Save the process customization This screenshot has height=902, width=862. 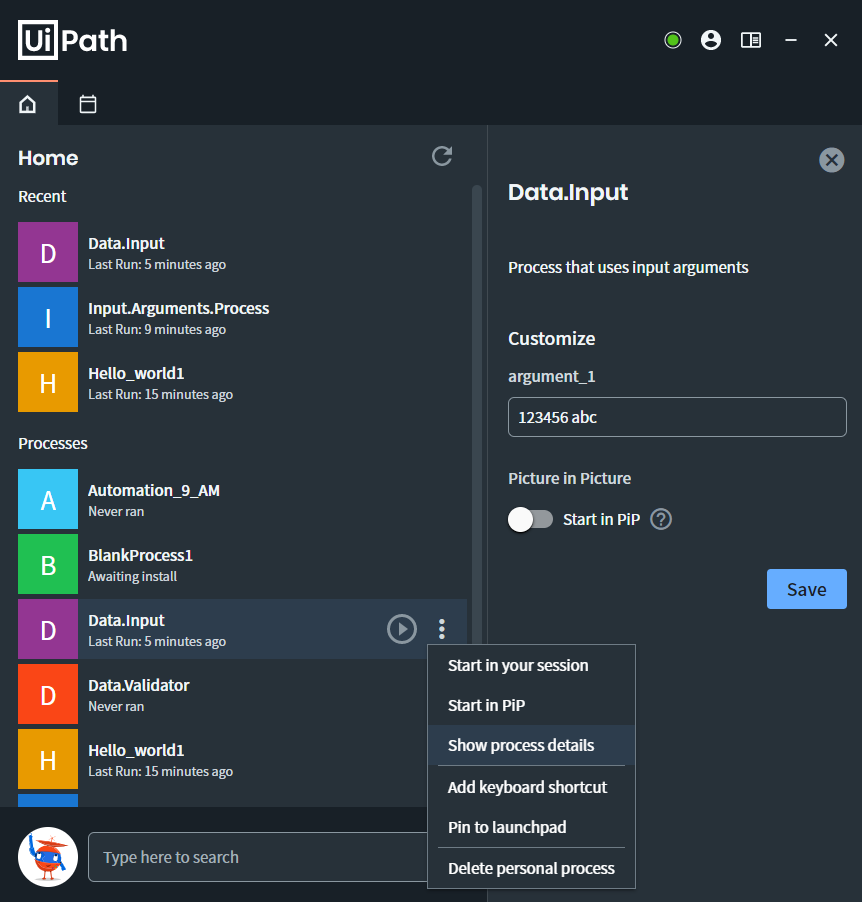click(x=806, y=589)
